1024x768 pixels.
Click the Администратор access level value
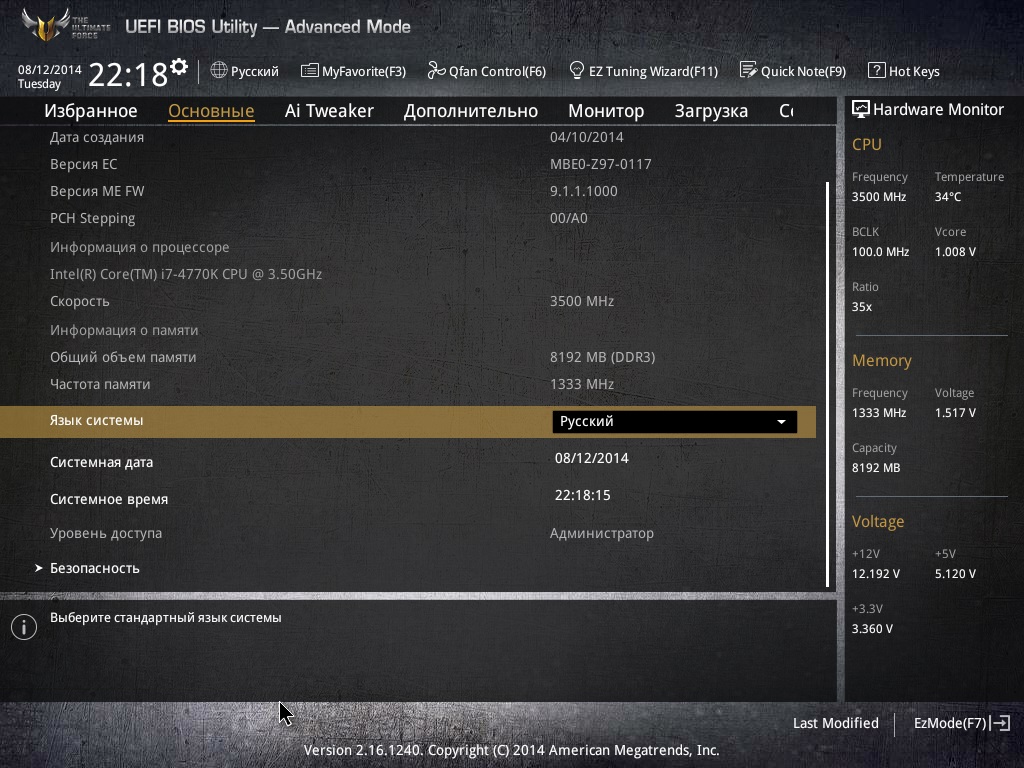(x=601, y=534)
